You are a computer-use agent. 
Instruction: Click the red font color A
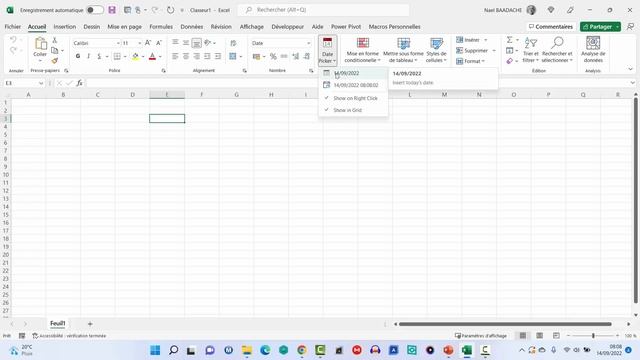[x=152, y=56]
